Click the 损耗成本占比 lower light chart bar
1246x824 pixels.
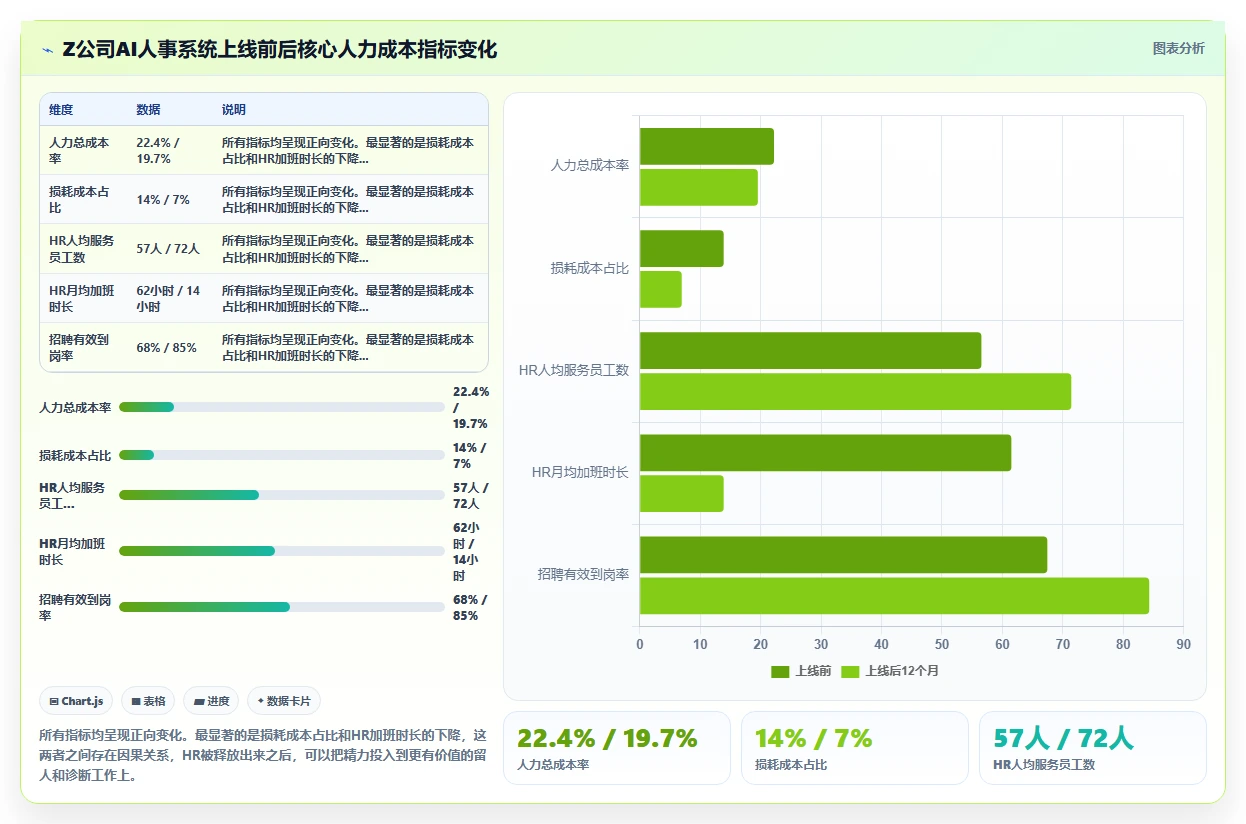click(660, 290)
